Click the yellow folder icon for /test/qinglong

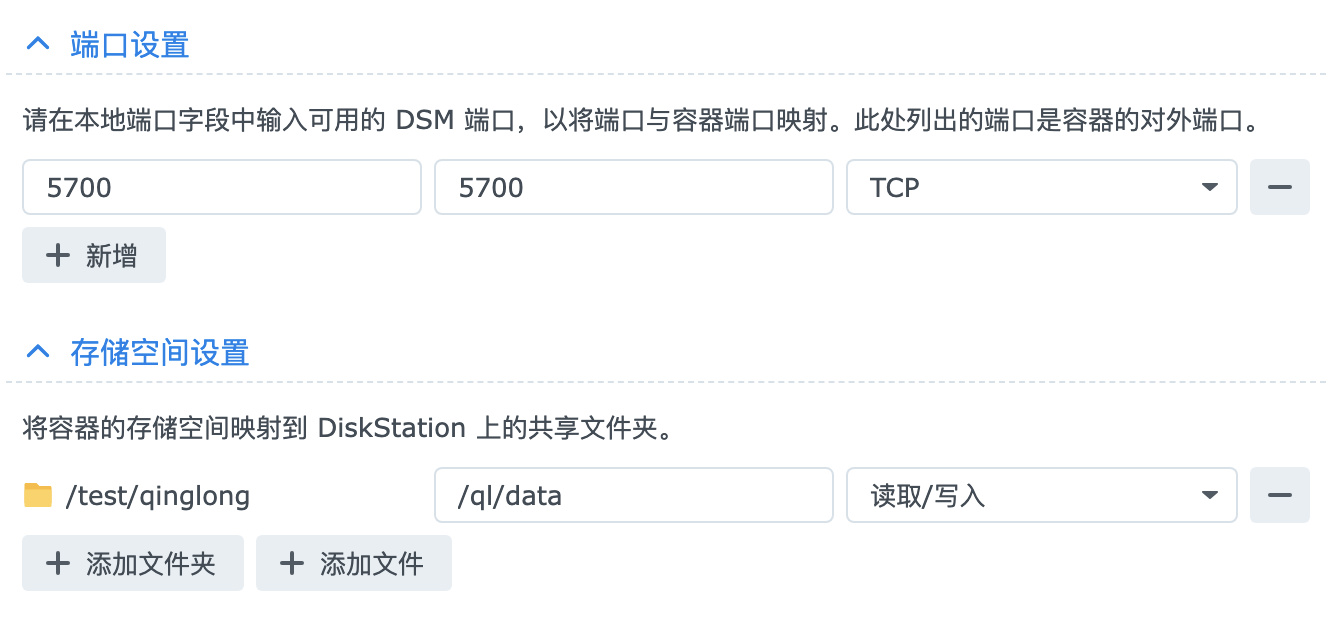pos(38,495)
